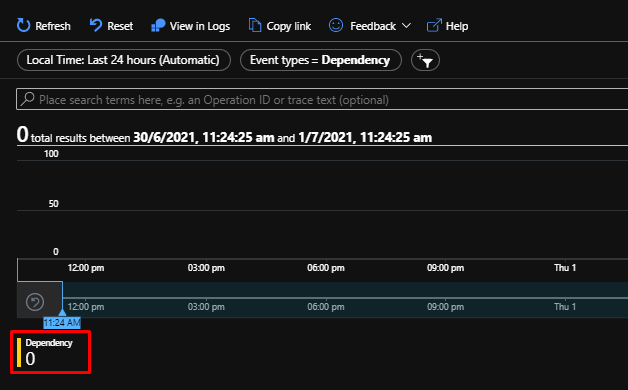
Task: Click the Refresh circular arrow icon
Action: (x=23, y=26)
